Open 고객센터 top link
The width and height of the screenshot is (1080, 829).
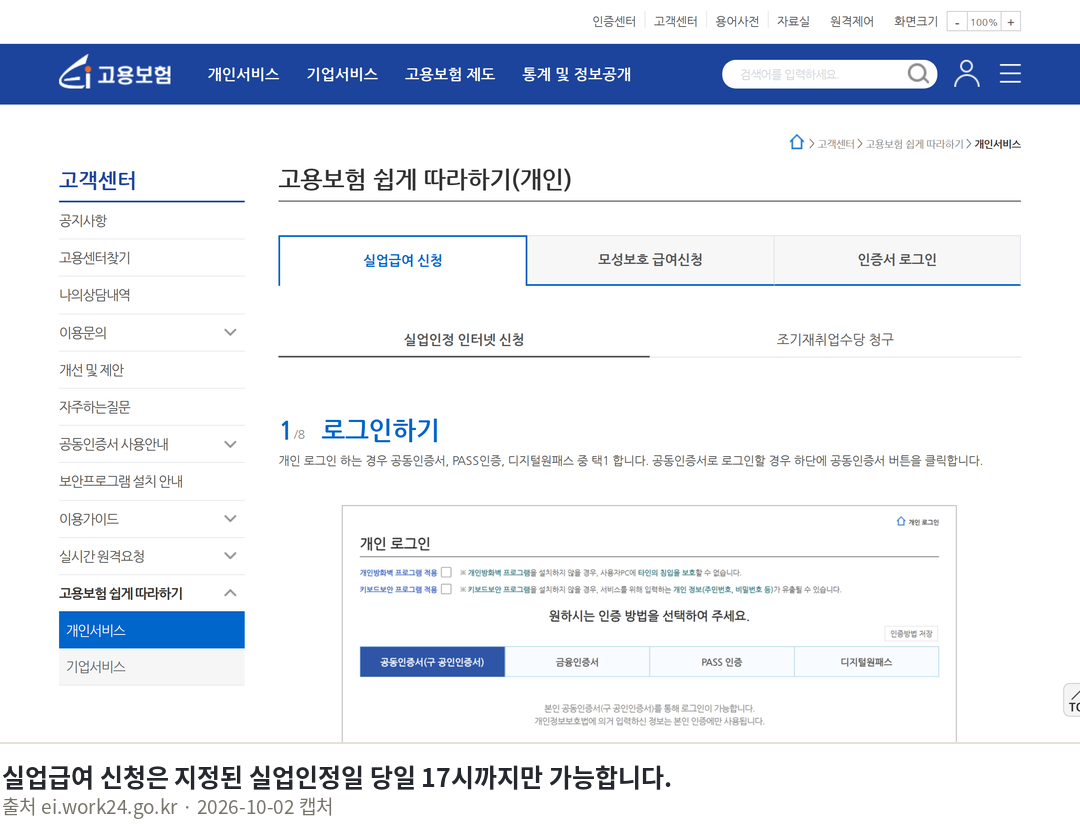675,21
